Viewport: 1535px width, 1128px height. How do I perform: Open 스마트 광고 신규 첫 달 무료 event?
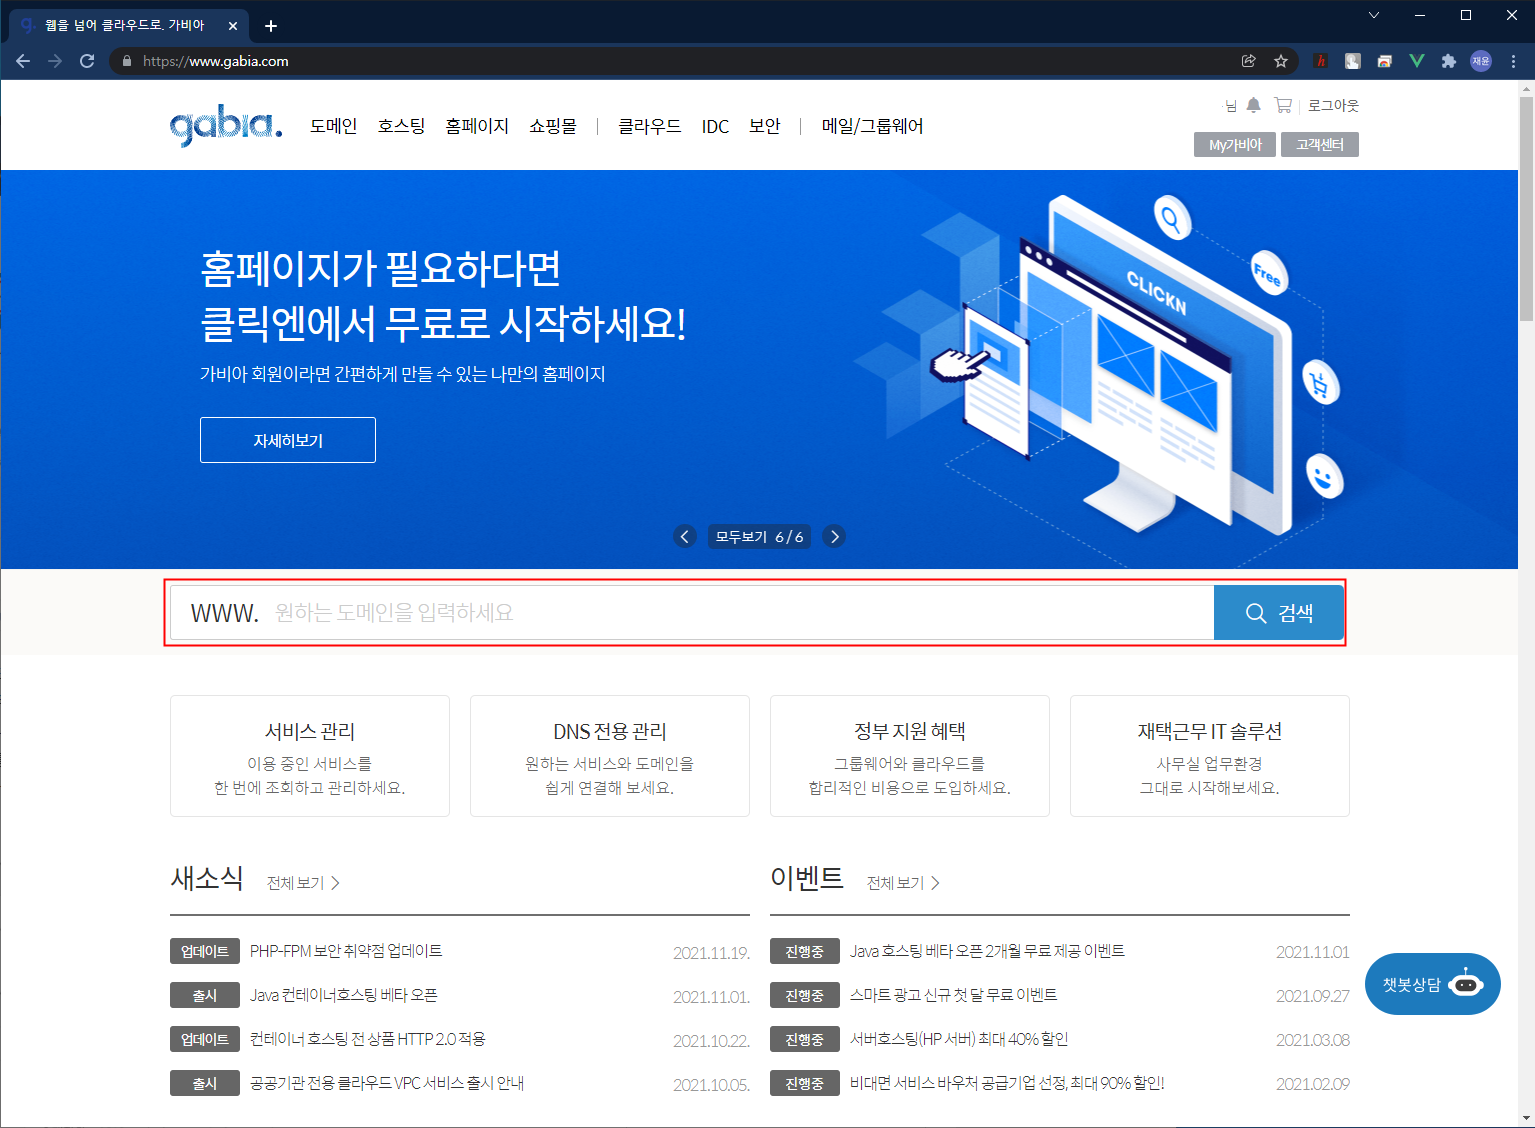pos(953,995)
